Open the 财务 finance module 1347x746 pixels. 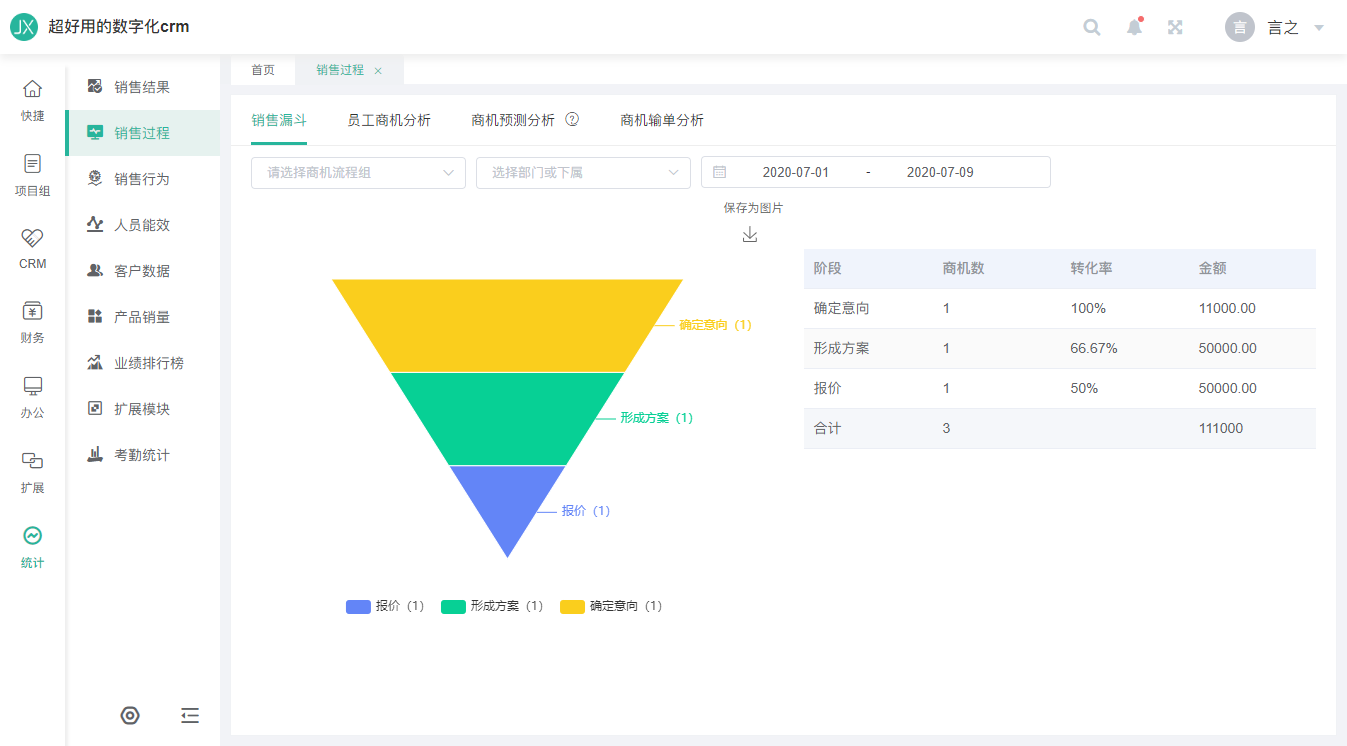point(33,323)
